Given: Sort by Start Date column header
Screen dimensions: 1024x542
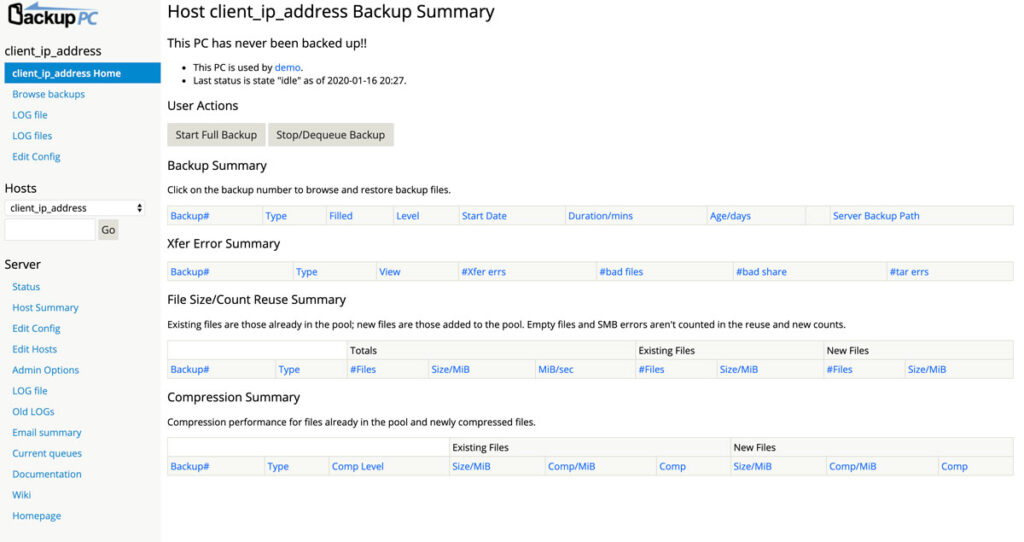Looking at the screenshot, I should [484, 215].
